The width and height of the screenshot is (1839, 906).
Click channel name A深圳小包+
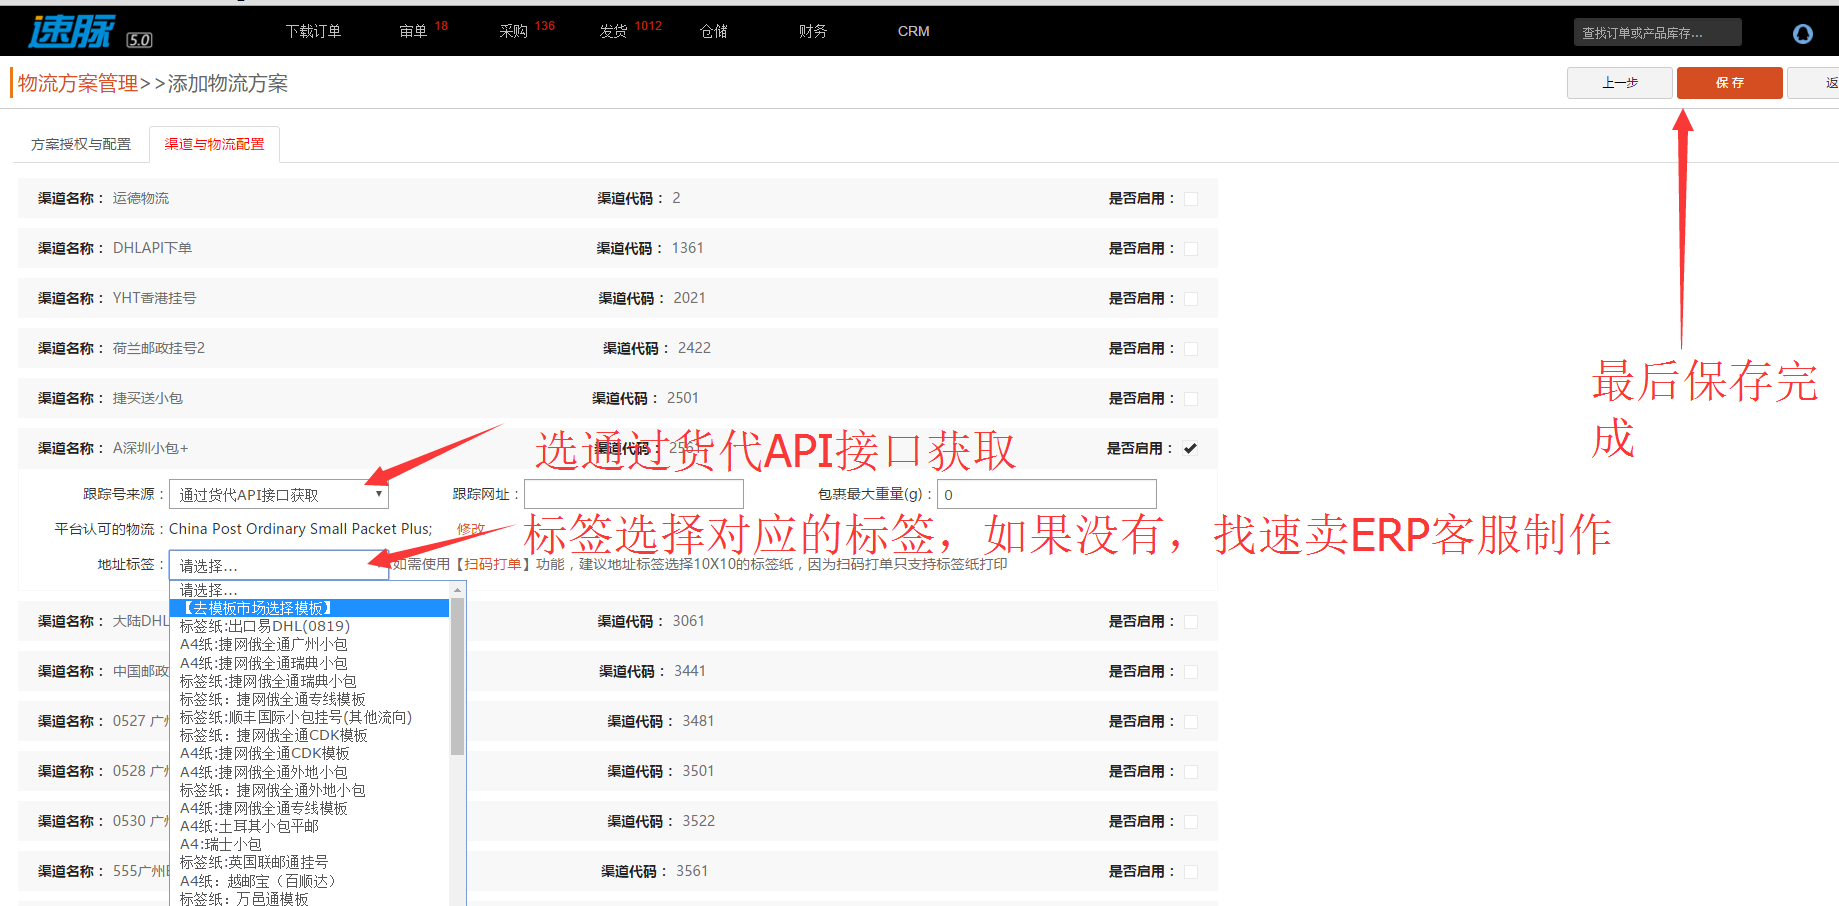[150, 448]
